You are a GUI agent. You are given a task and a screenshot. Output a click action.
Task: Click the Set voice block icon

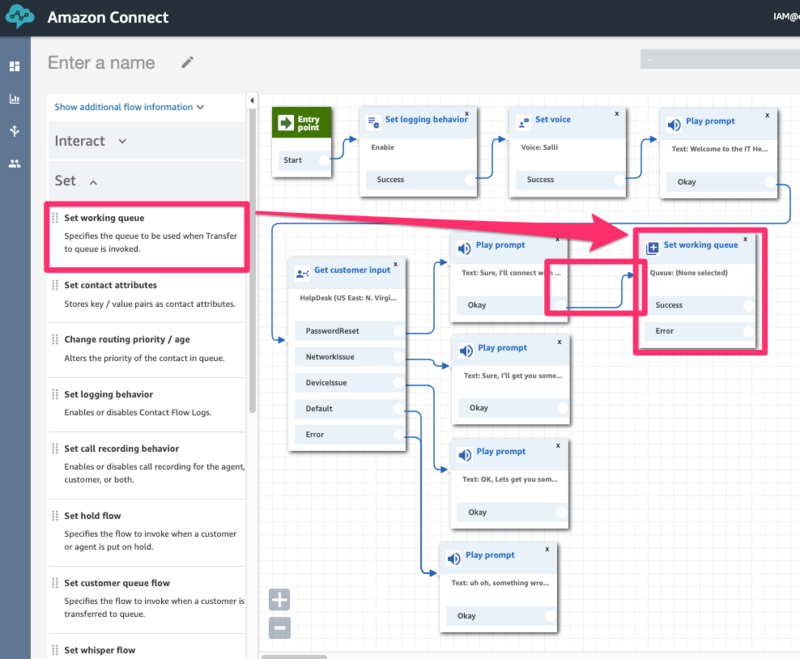click(523, 122)
